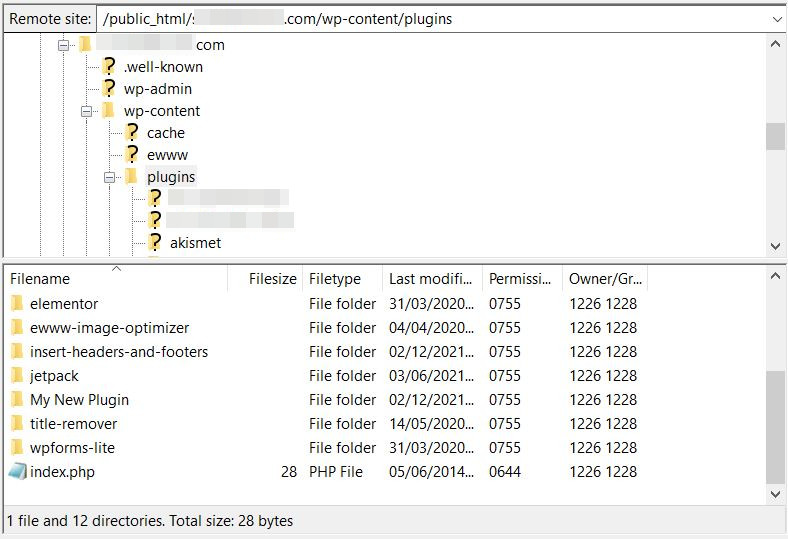Collapse the wp-content tree node

point(87,111)
